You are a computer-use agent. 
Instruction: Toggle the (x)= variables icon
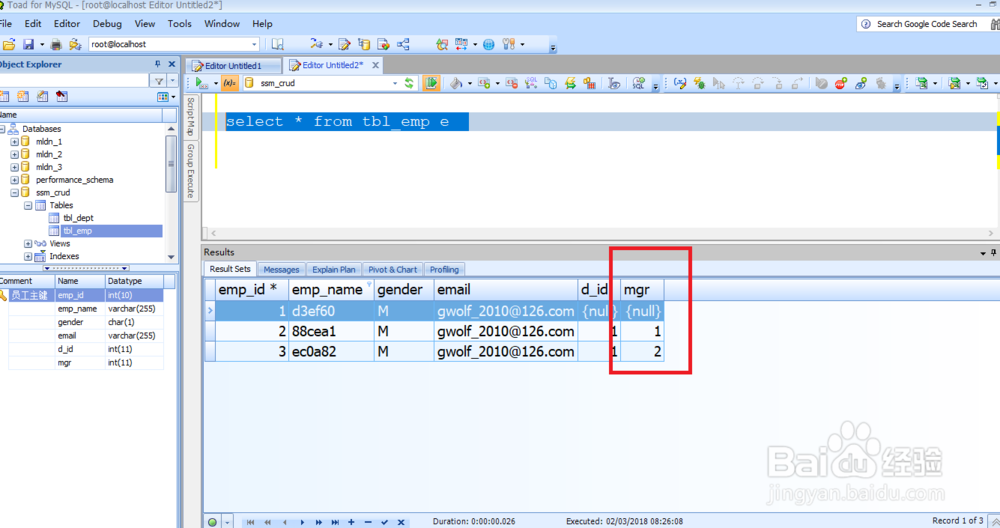coord(230,83)
